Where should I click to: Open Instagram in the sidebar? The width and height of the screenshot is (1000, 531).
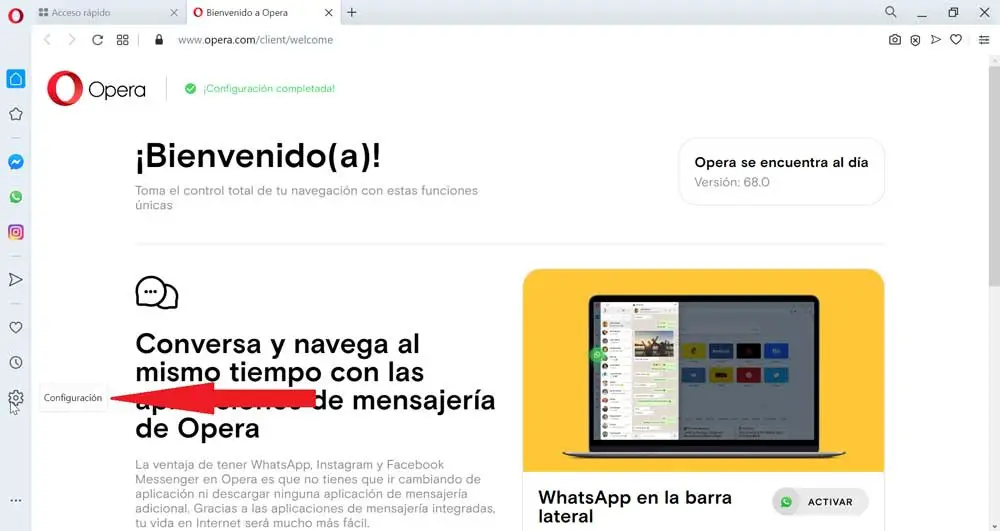click(x=16, y=232)
